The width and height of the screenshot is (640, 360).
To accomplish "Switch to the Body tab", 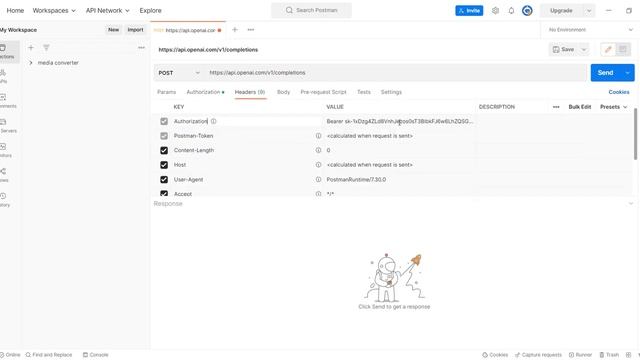I will [283, 92].
